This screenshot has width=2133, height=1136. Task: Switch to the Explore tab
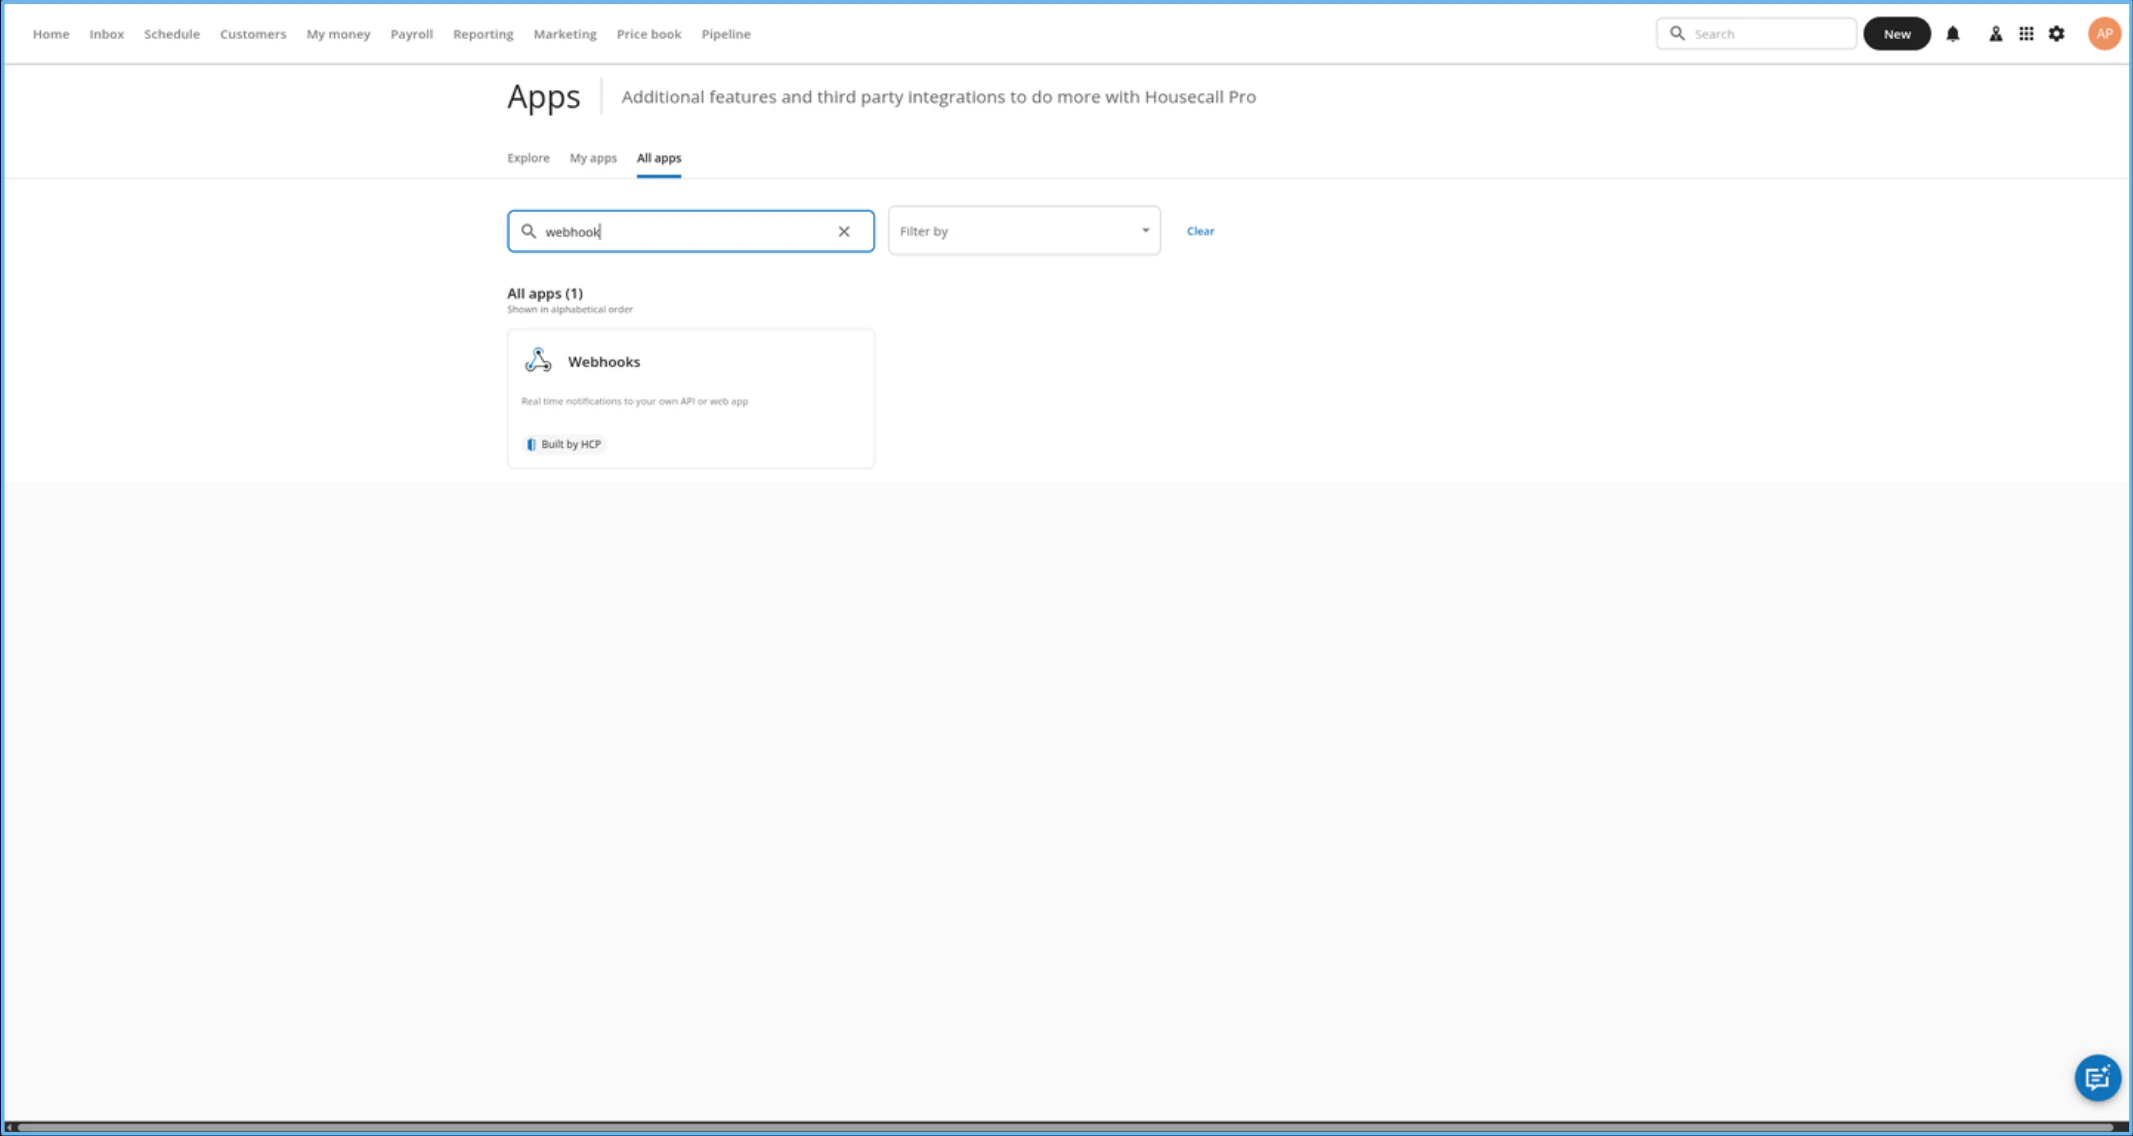(528, 158)
